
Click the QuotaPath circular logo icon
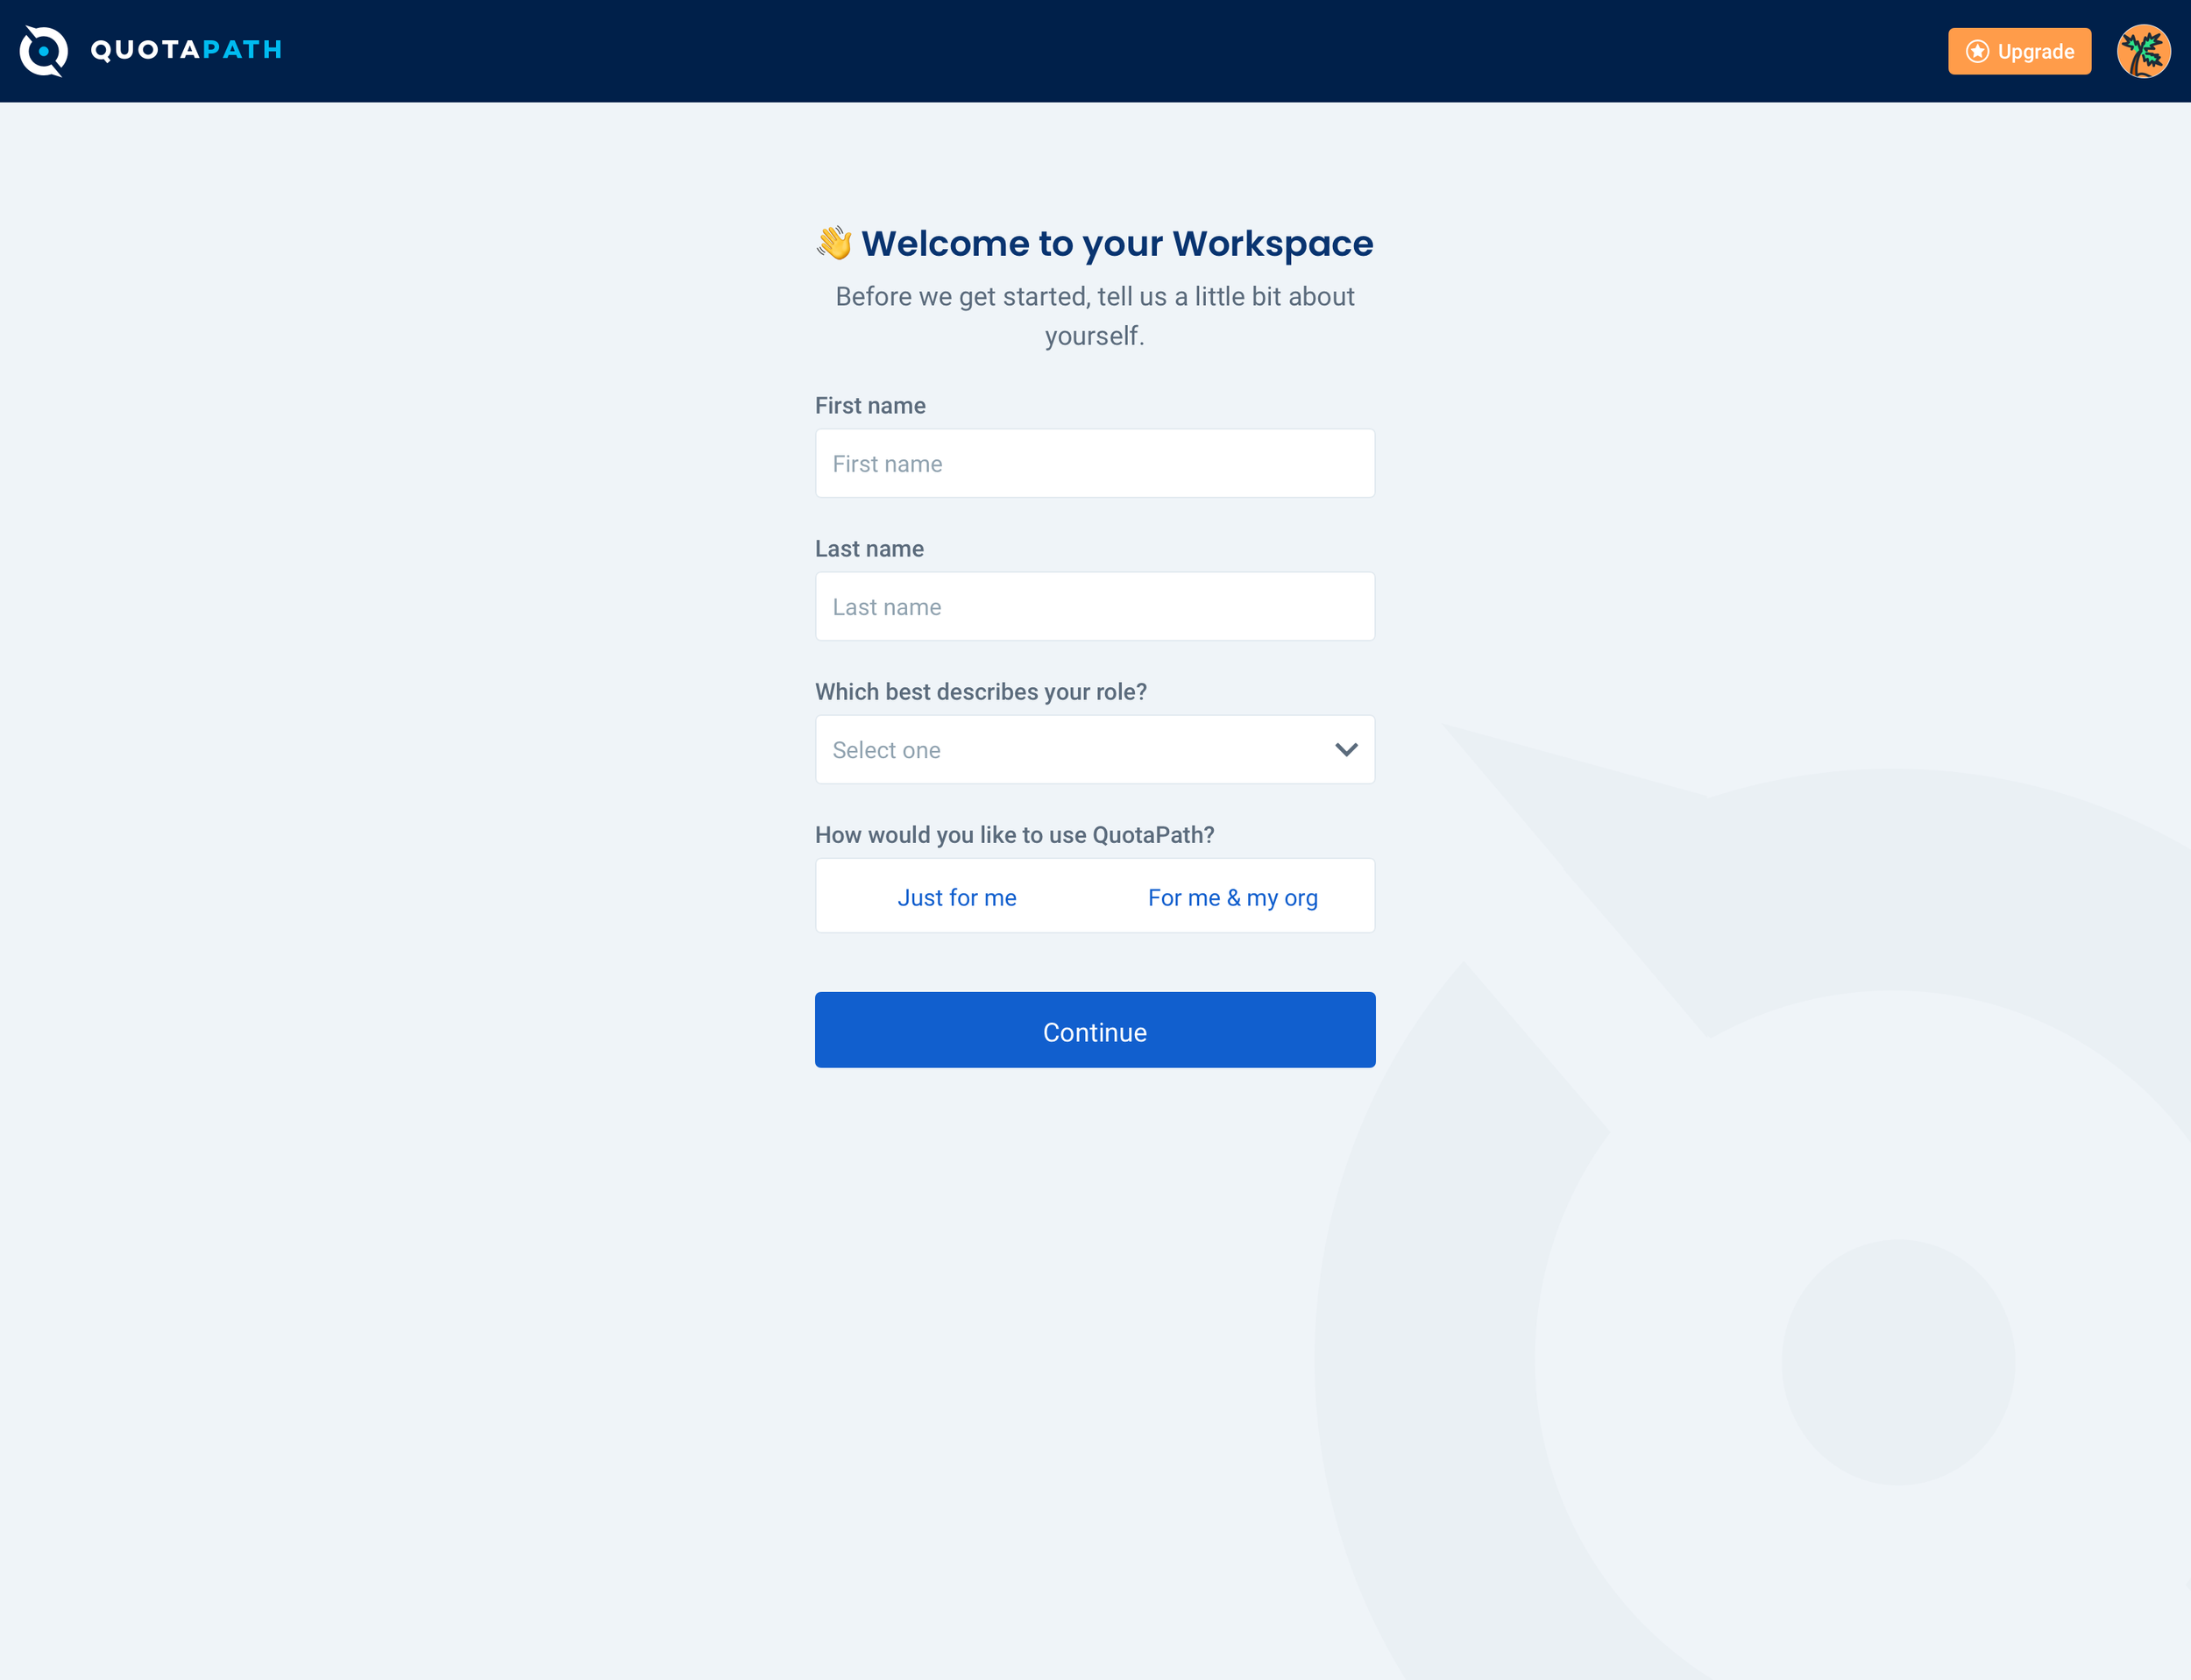(x=44, y=51)
